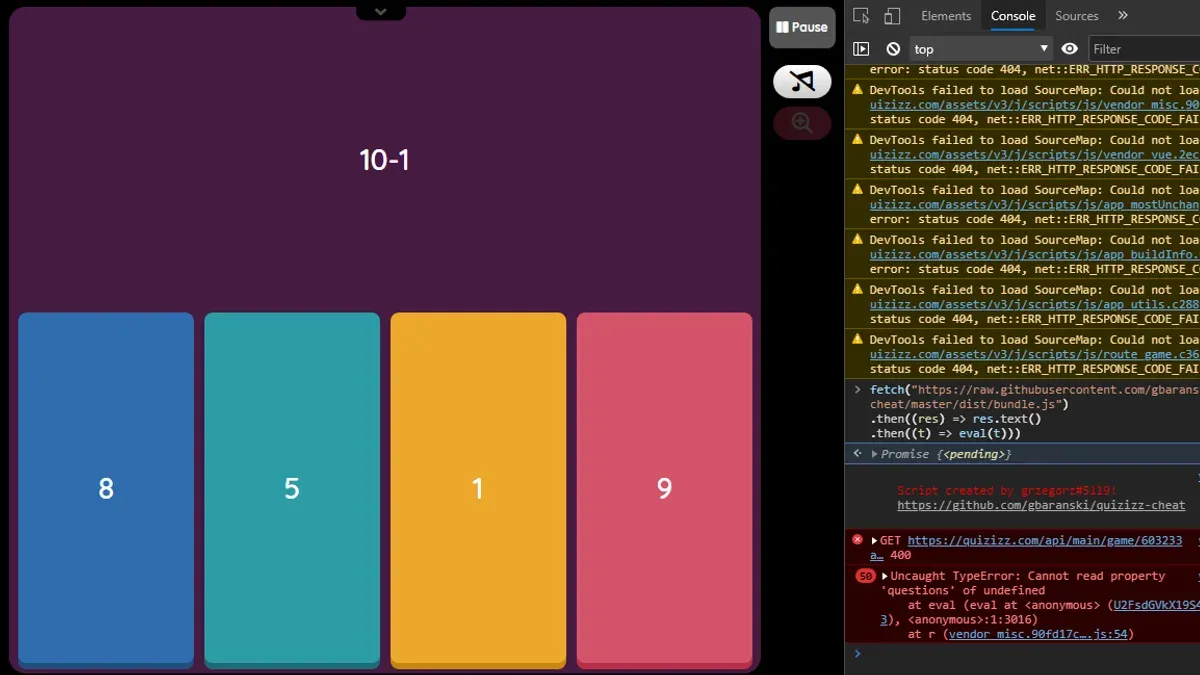Show more DevTools tabs

point(1123,16)
